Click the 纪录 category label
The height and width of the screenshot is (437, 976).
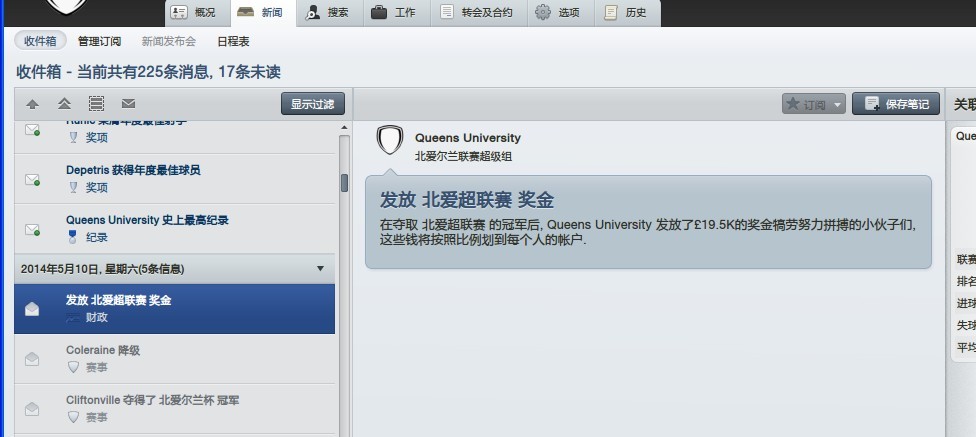coord(96,237)
